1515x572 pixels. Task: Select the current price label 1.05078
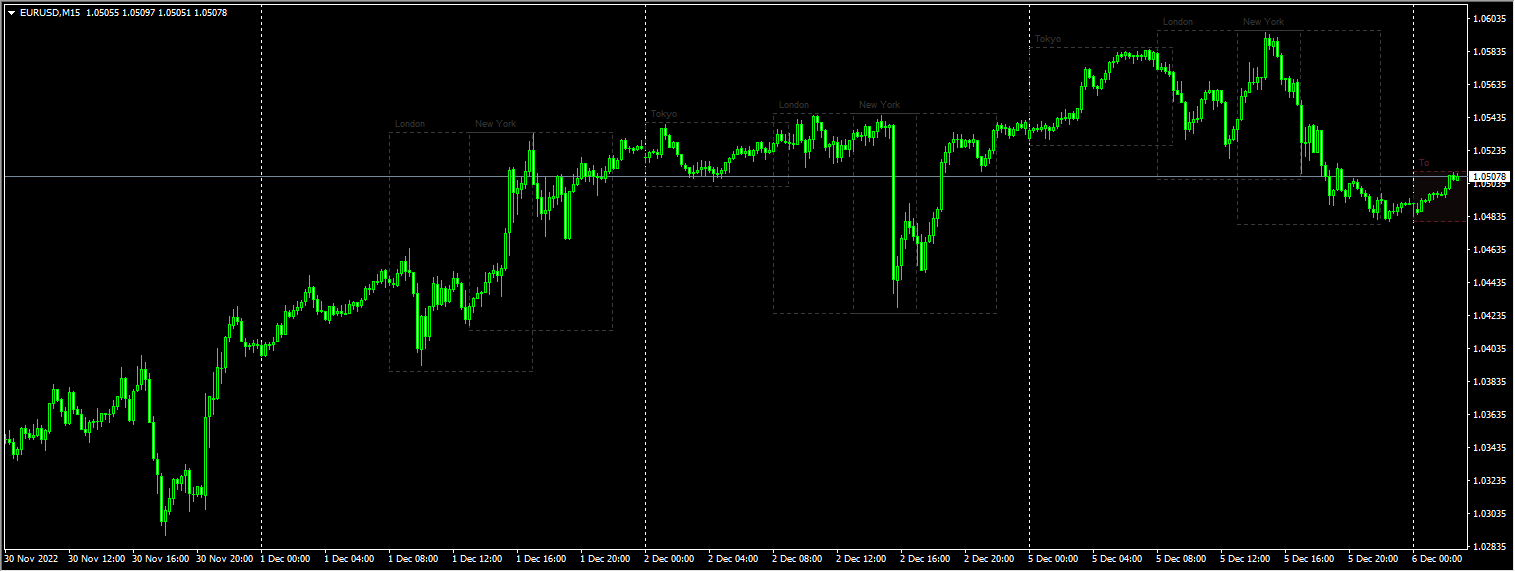point(1489,177)
